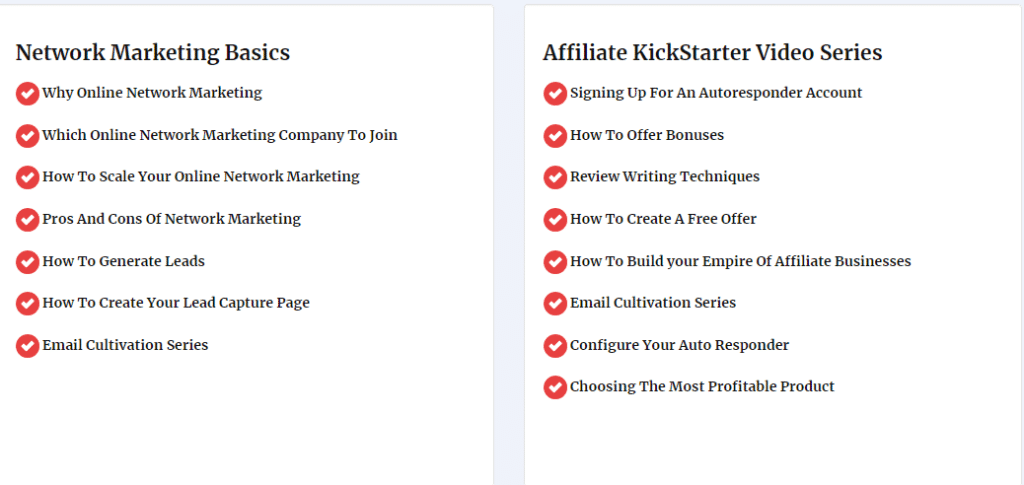Screen dimensions: 1024x485
Task: Click check icon next to How To Create Your Lead Capture Page
Action: [x=27, y=304]
